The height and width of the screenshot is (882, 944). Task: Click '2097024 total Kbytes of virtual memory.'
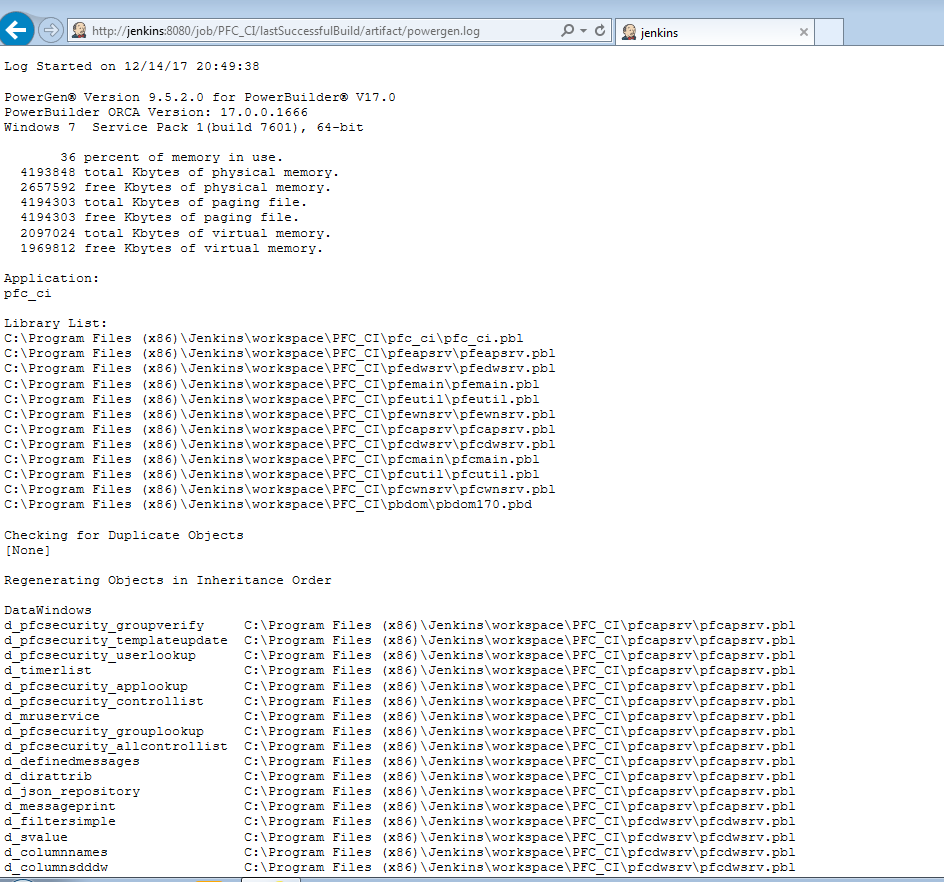[x=175, y=233]
